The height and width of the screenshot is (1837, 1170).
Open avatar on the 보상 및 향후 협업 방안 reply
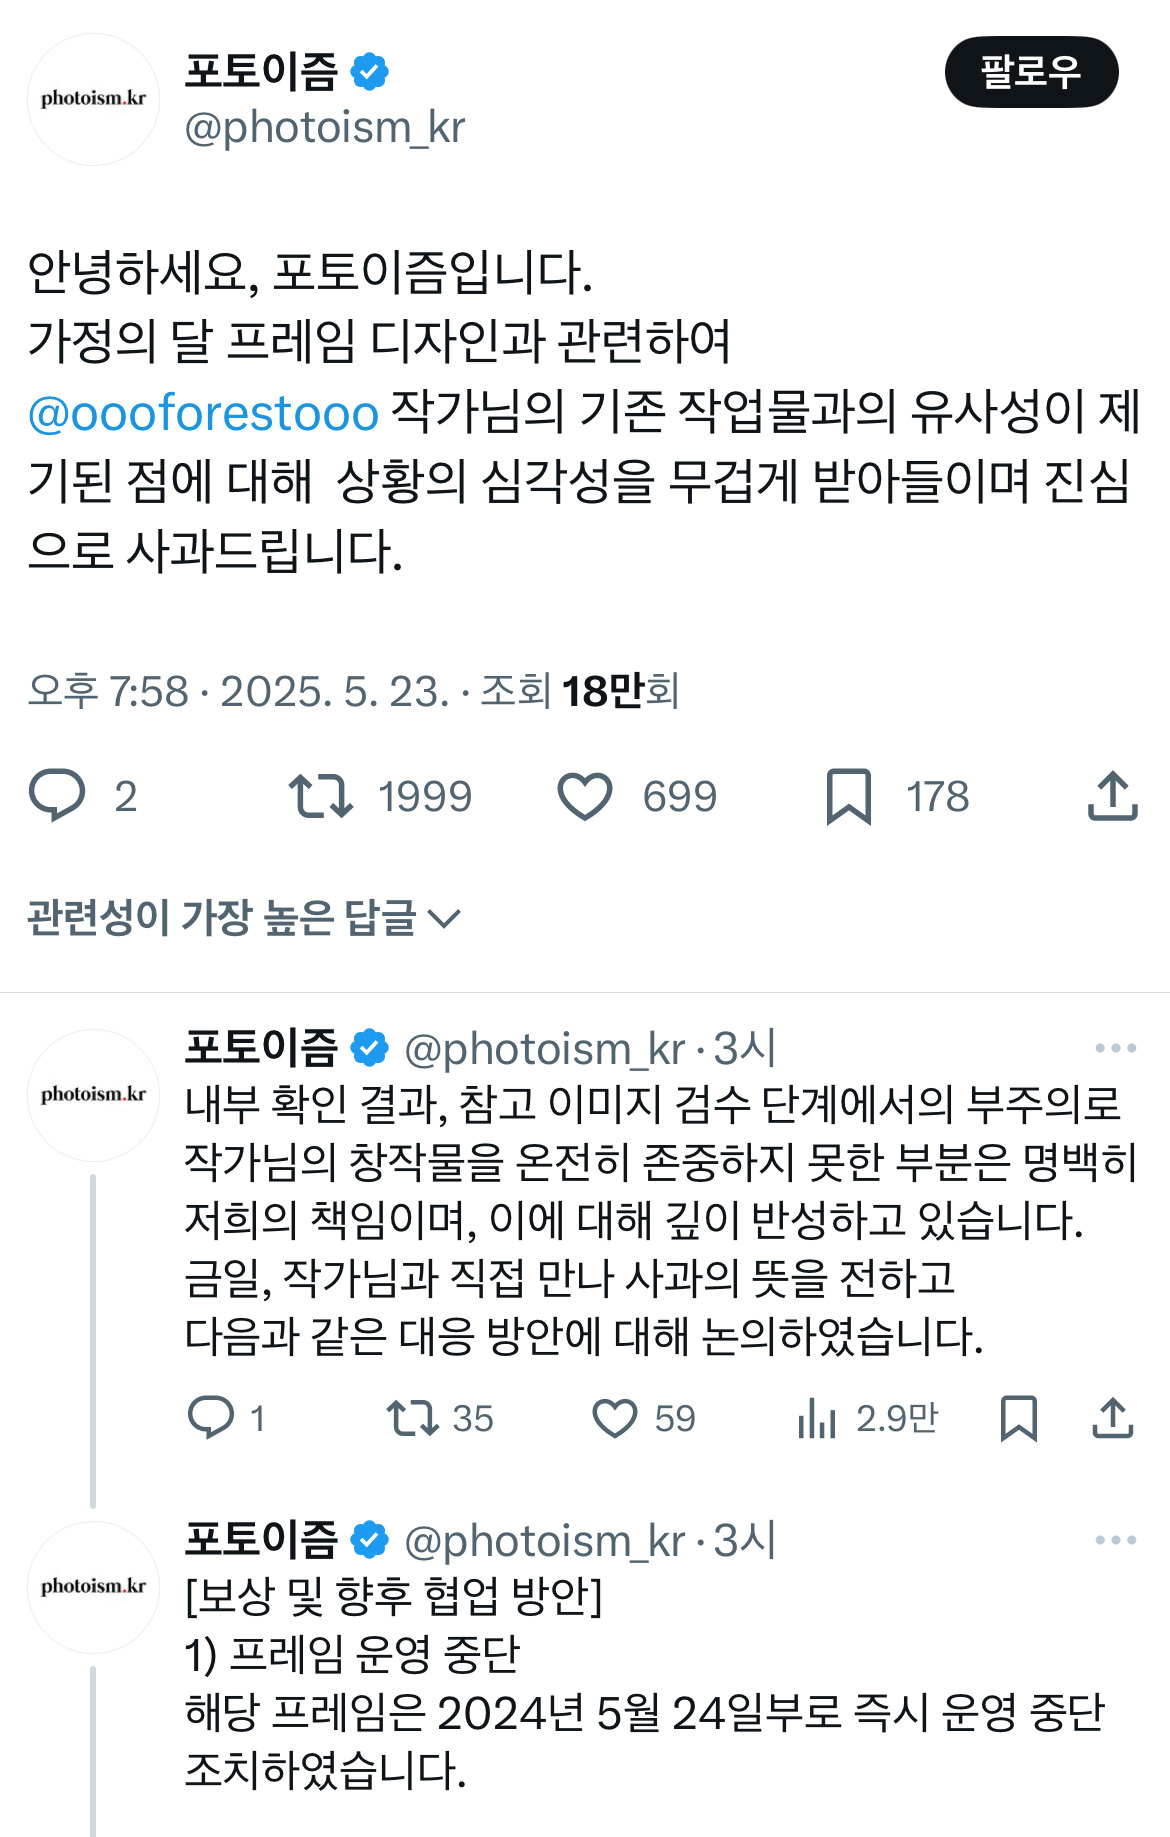[93, 1587]
